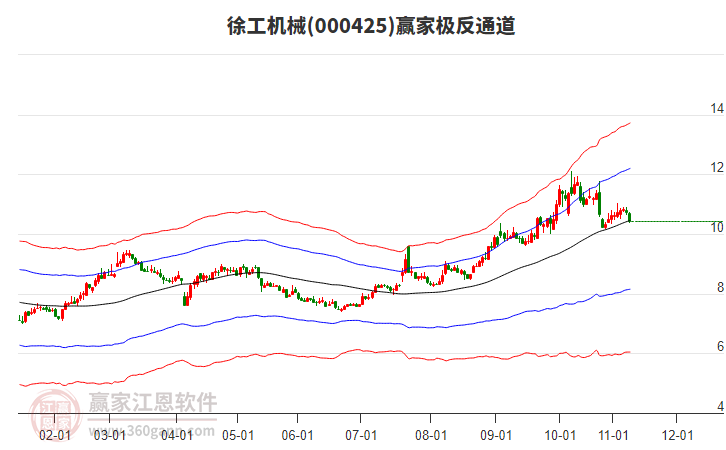Image resolution: width=726 pixels, height=450 pixels.
Task: Click the price axis value 14
Action: (x=717, y=108)
